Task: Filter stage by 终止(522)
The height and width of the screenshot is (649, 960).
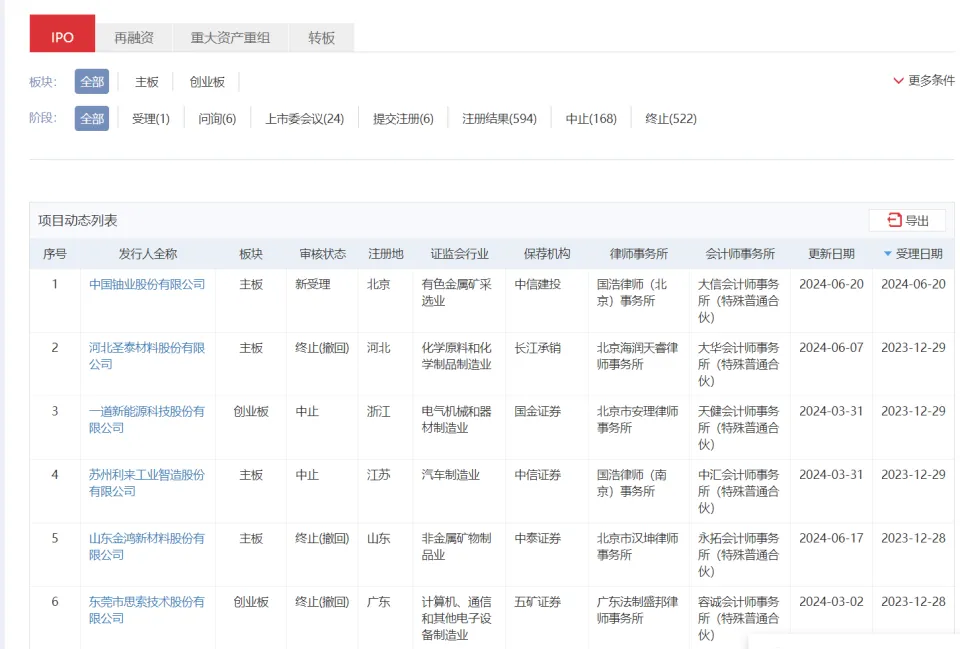Action: tap(671, 119)
